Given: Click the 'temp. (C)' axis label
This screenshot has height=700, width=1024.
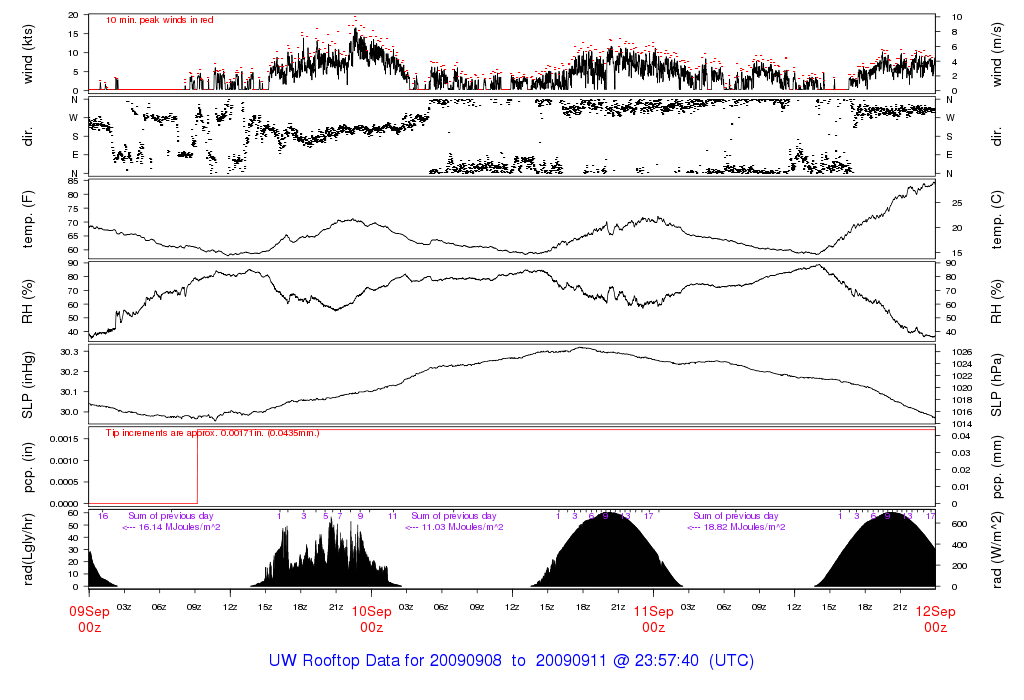Looking at the screenshot, I should tap(997, 219).
